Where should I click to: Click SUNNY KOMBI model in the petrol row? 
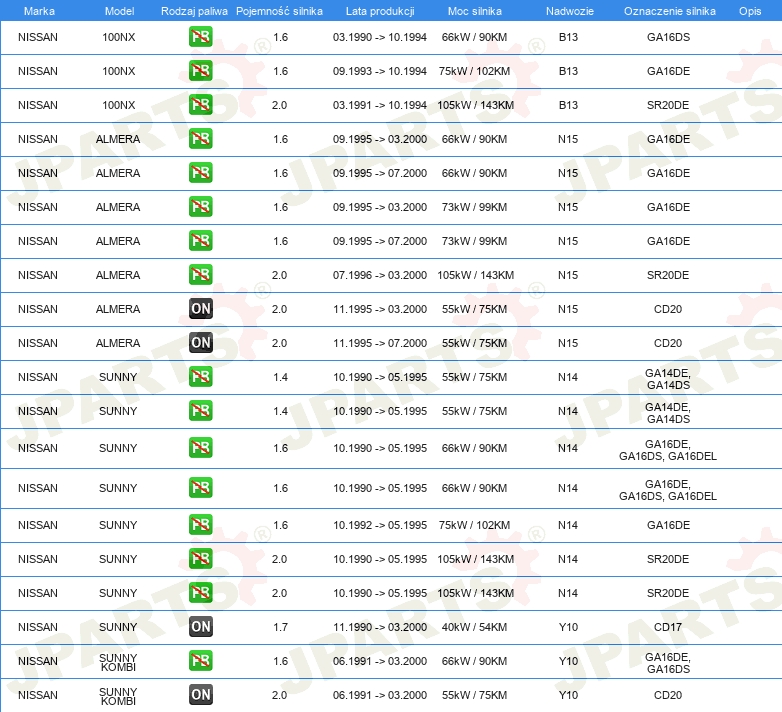[x=118, y=662]
